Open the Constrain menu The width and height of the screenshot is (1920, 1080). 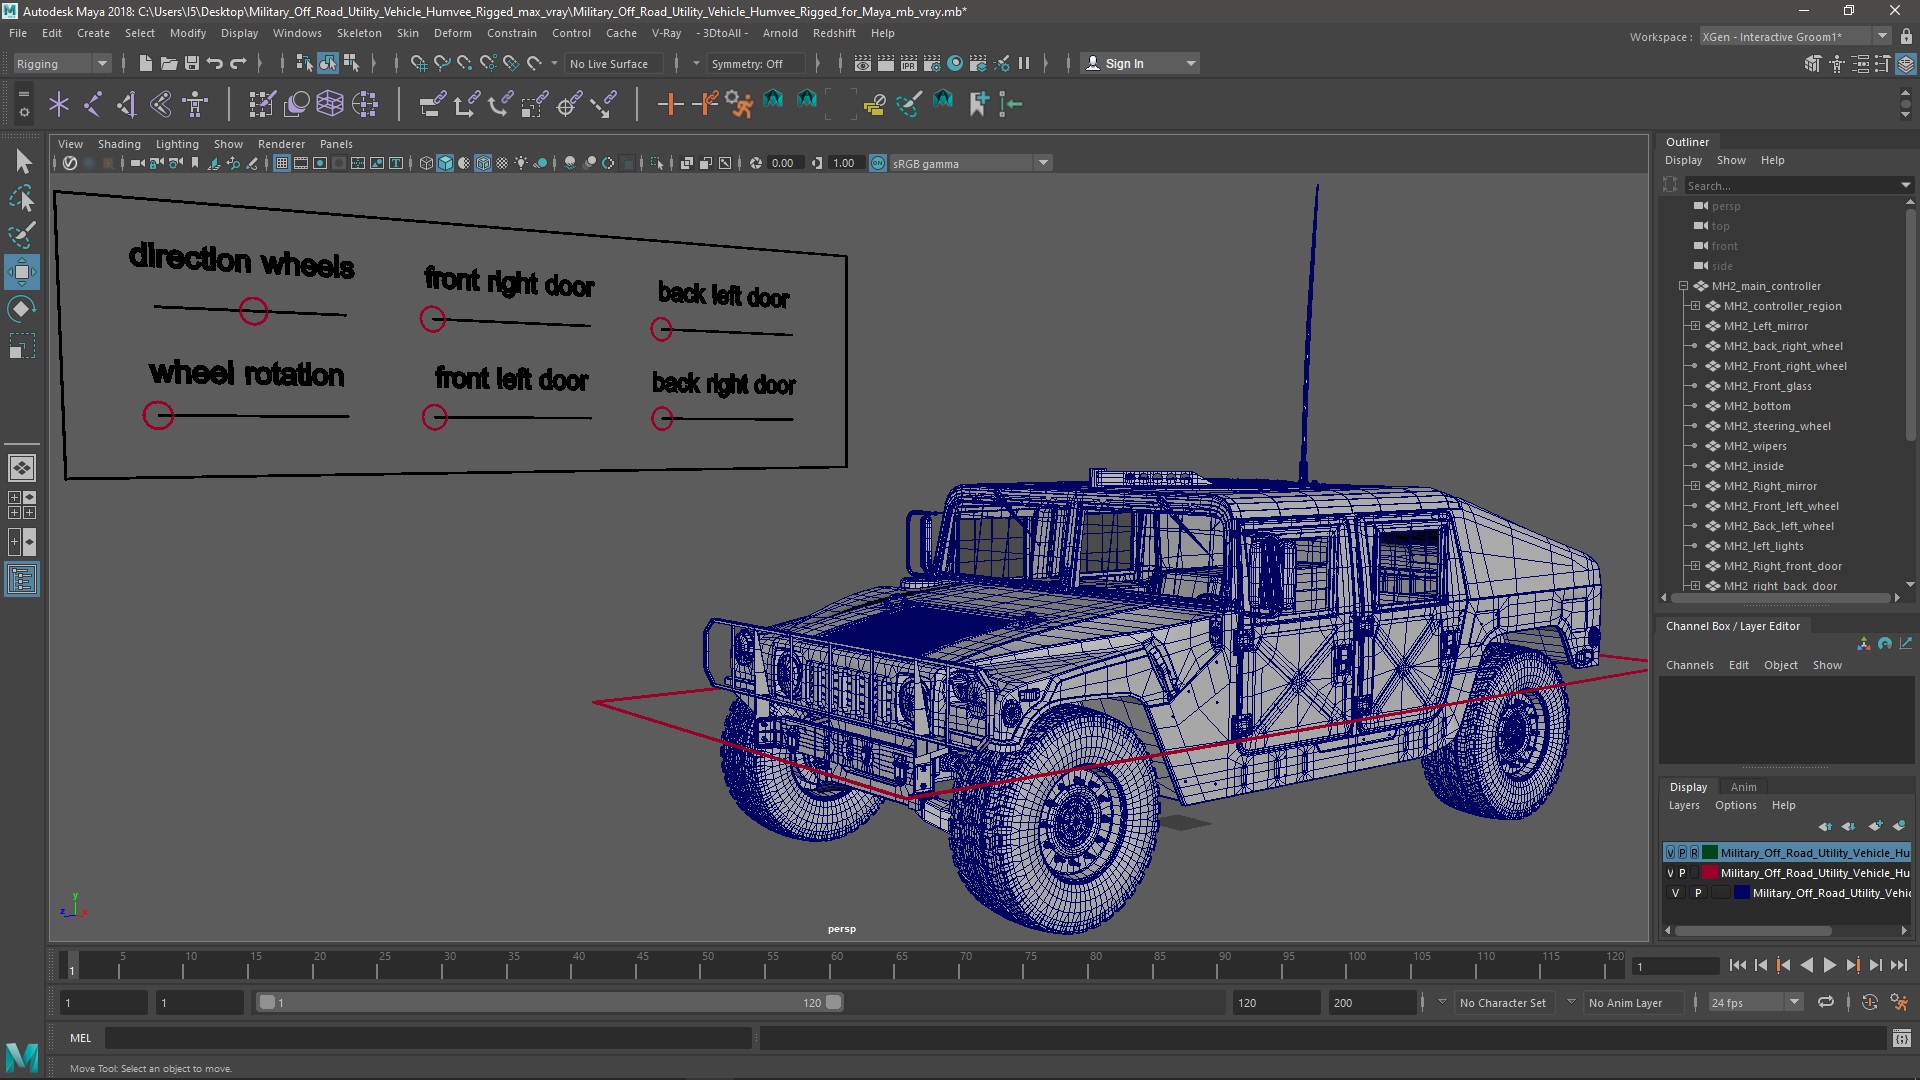512,33
